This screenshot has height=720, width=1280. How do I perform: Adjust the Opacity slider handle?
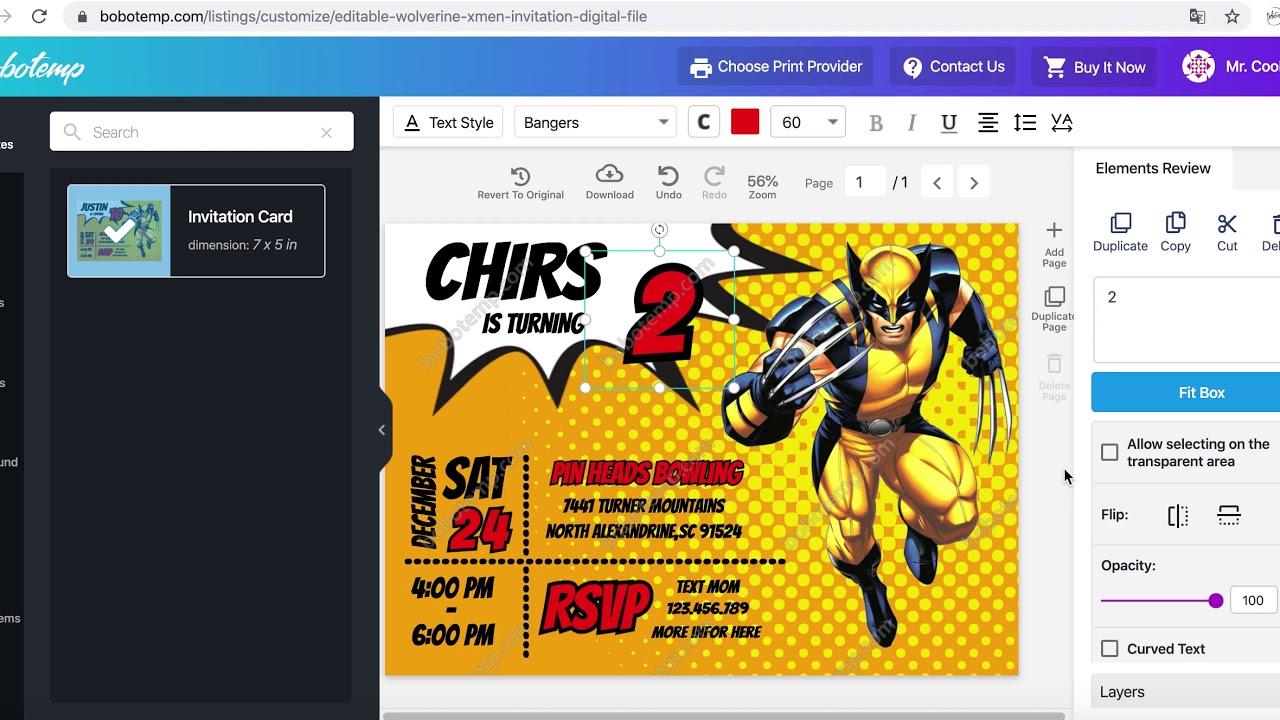(x=1216, y=601)
